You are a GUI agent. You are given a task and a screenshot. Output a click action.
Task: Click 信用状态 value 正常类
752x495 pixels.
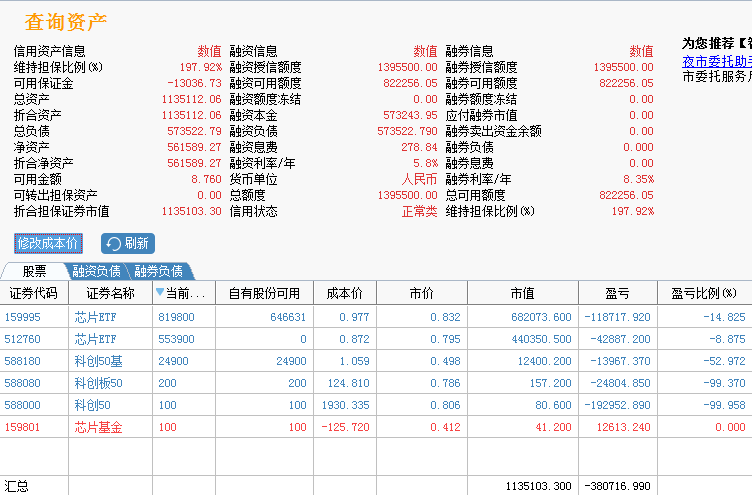point(420,212)
